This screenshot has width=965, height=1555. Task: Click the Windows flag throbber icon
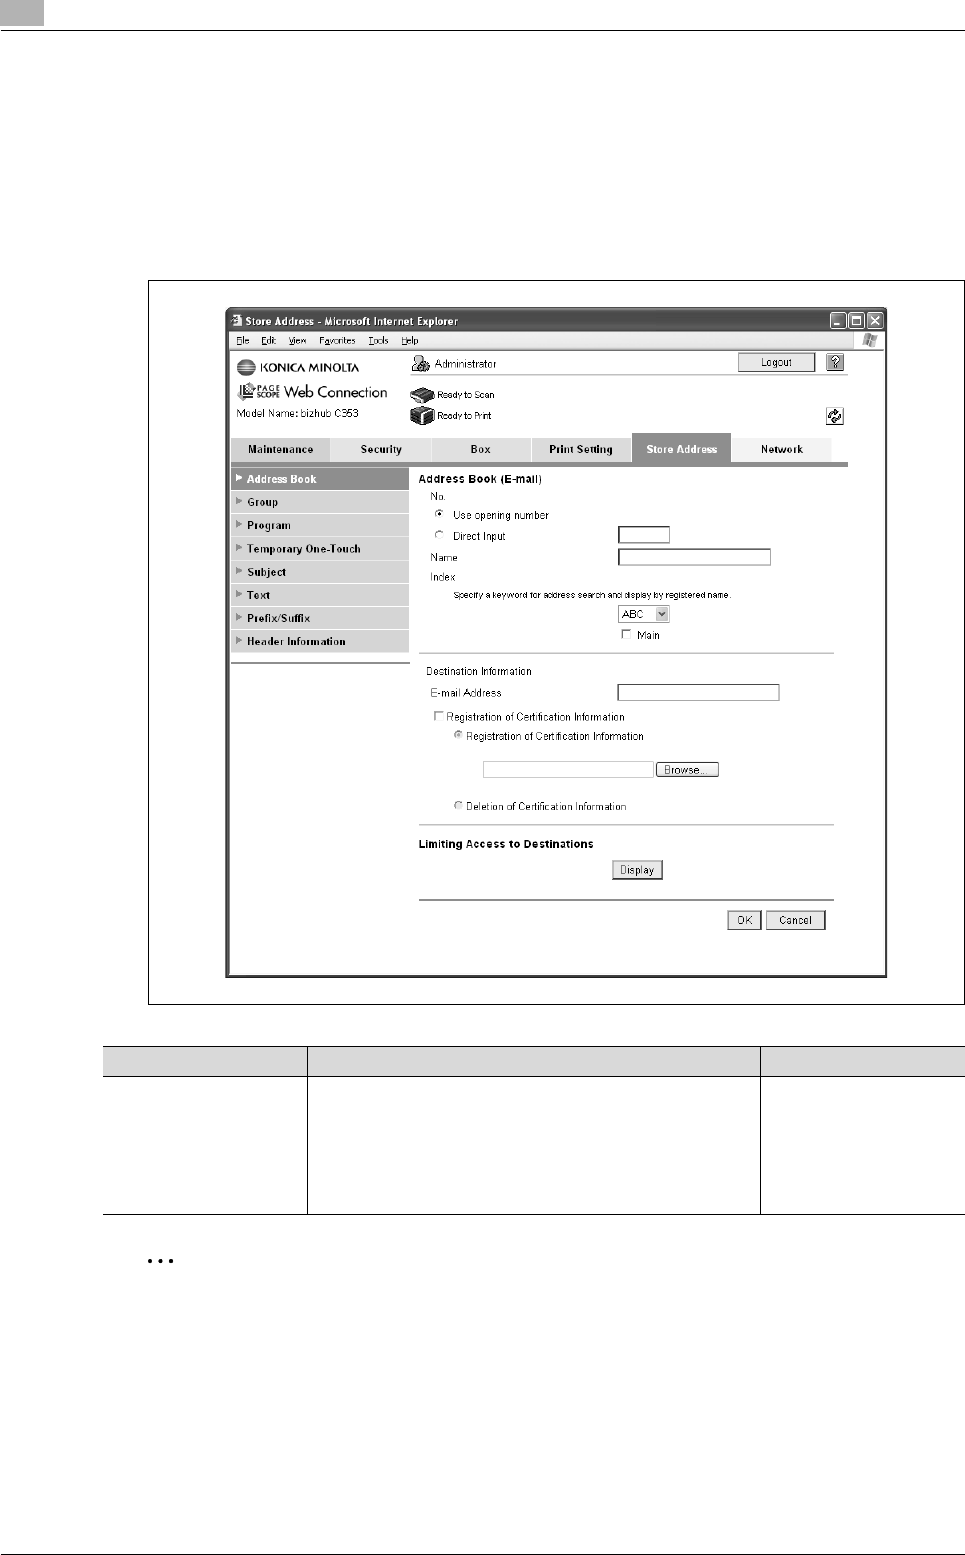(x=869, y=340)
